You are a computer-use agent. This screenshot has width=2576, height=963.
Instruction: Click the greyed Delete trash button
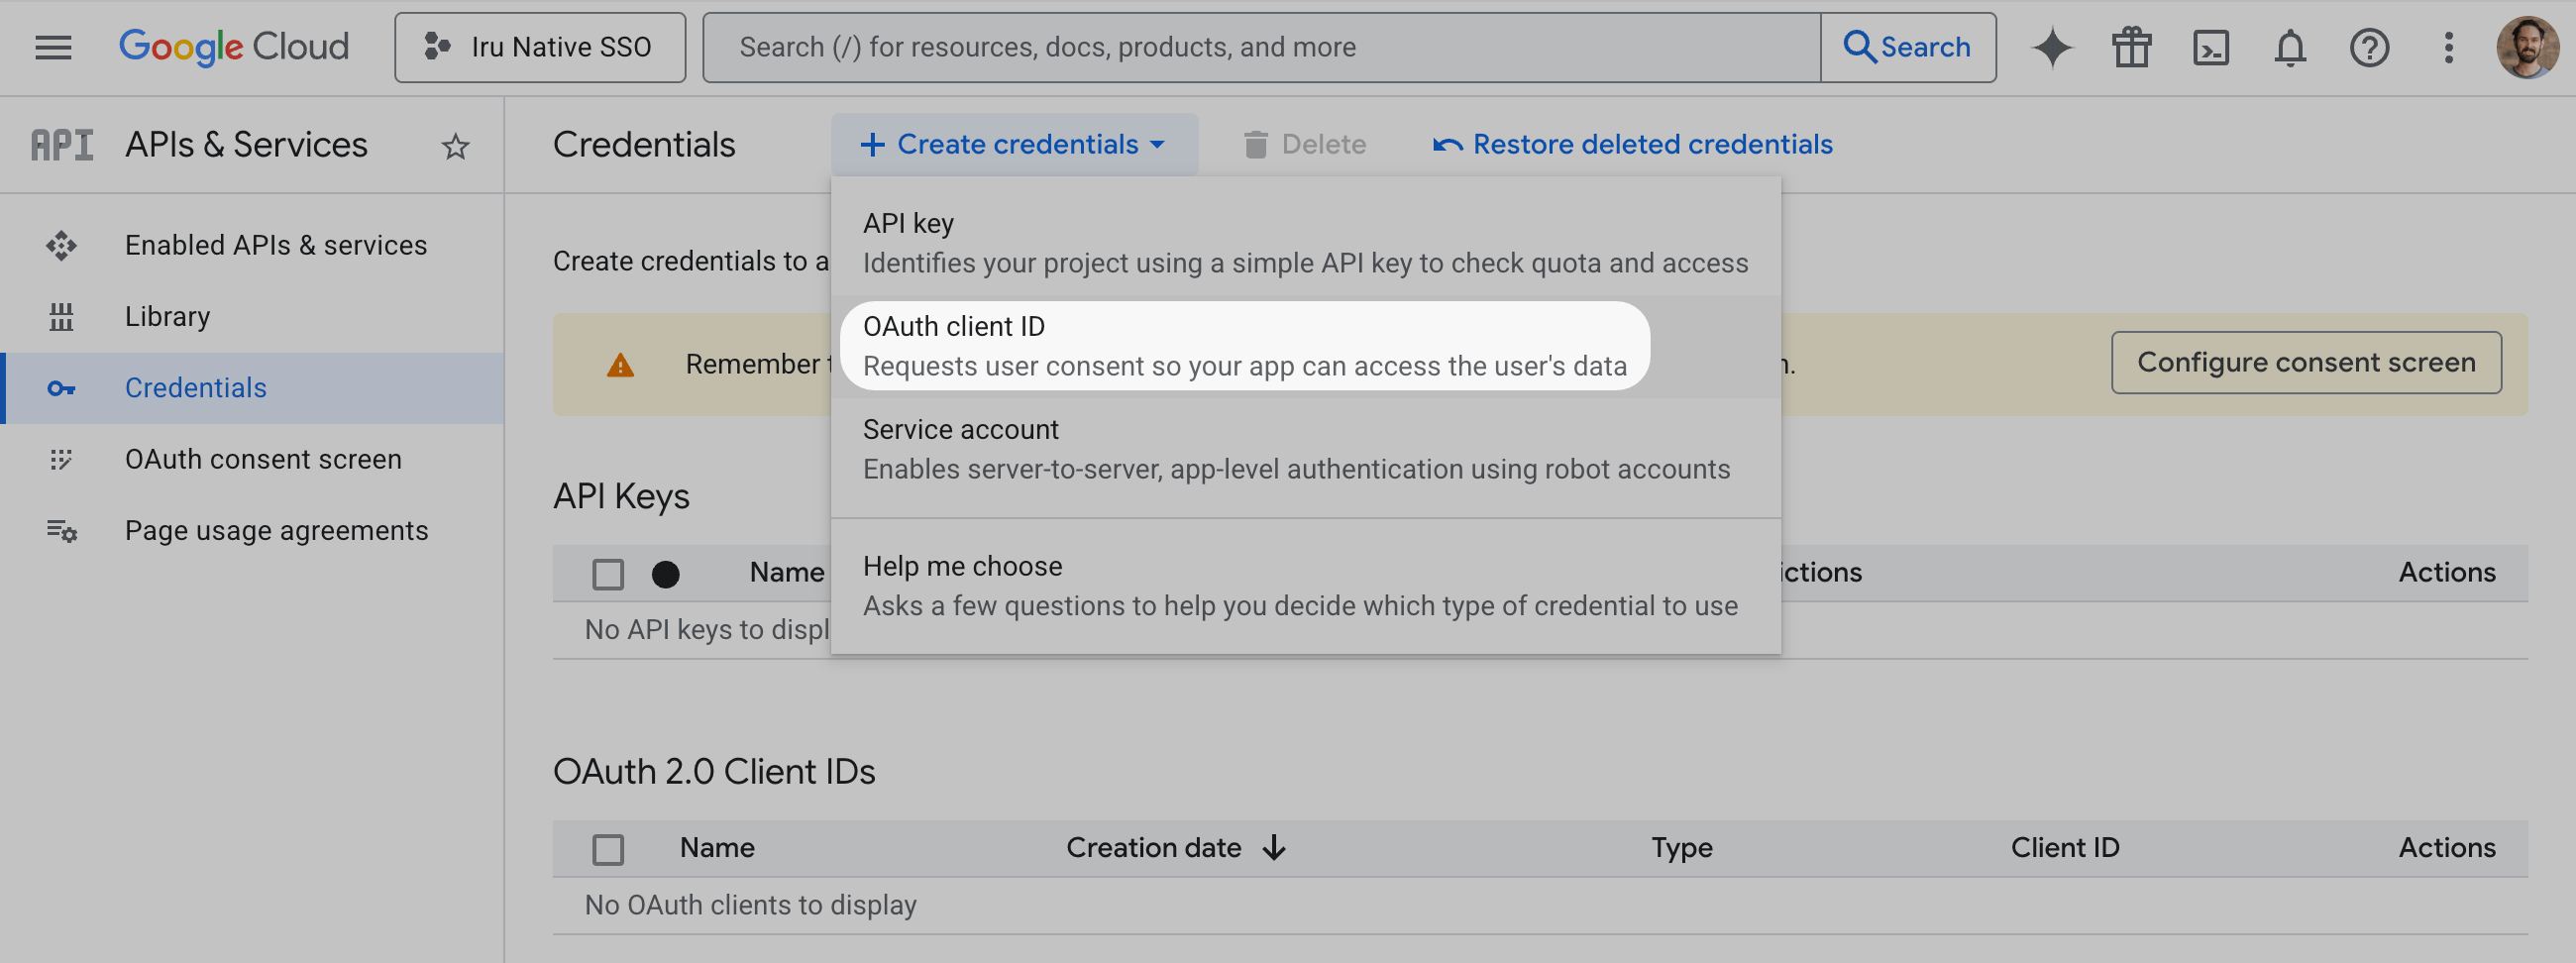1304,144
